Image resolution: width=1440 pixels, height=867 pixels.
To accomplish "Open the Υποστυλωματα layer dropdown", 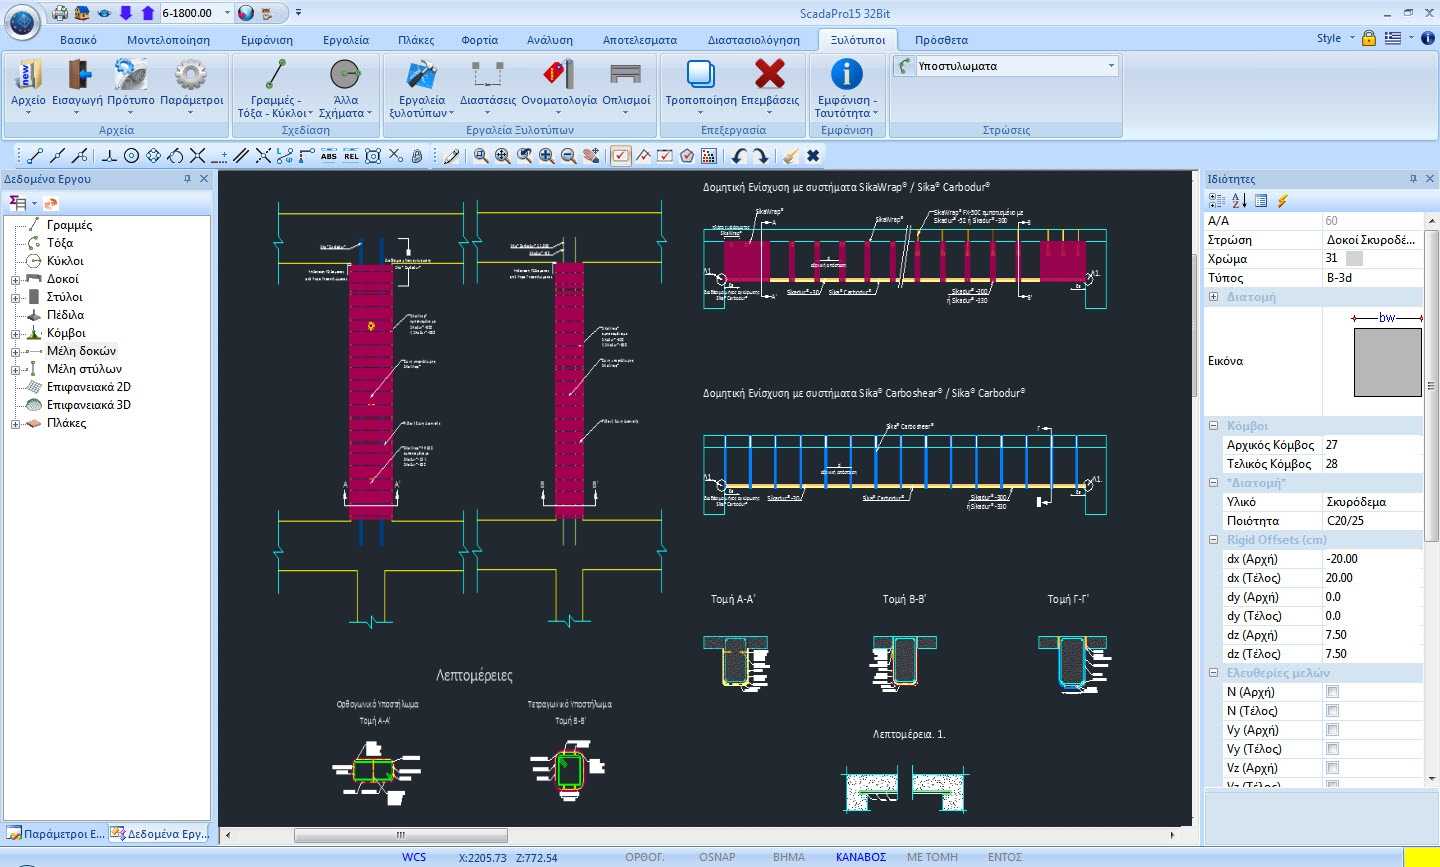I will pyautogui.click(x=1111, y=66).
